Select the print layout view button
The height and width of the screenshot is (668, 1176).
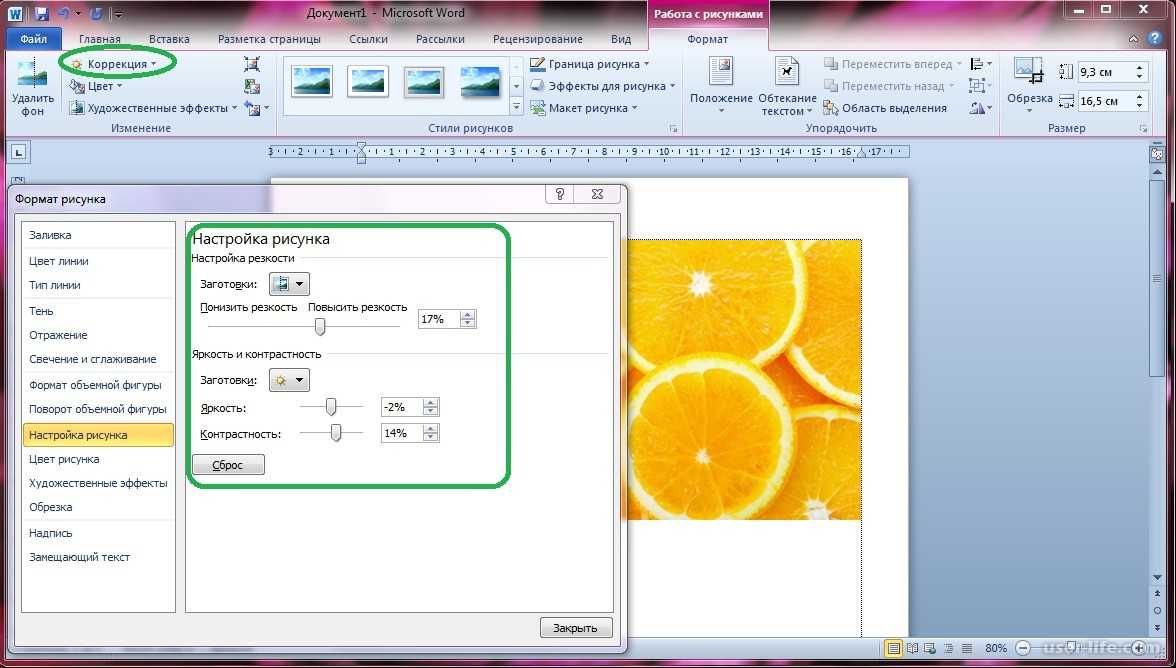coord(893,648)
